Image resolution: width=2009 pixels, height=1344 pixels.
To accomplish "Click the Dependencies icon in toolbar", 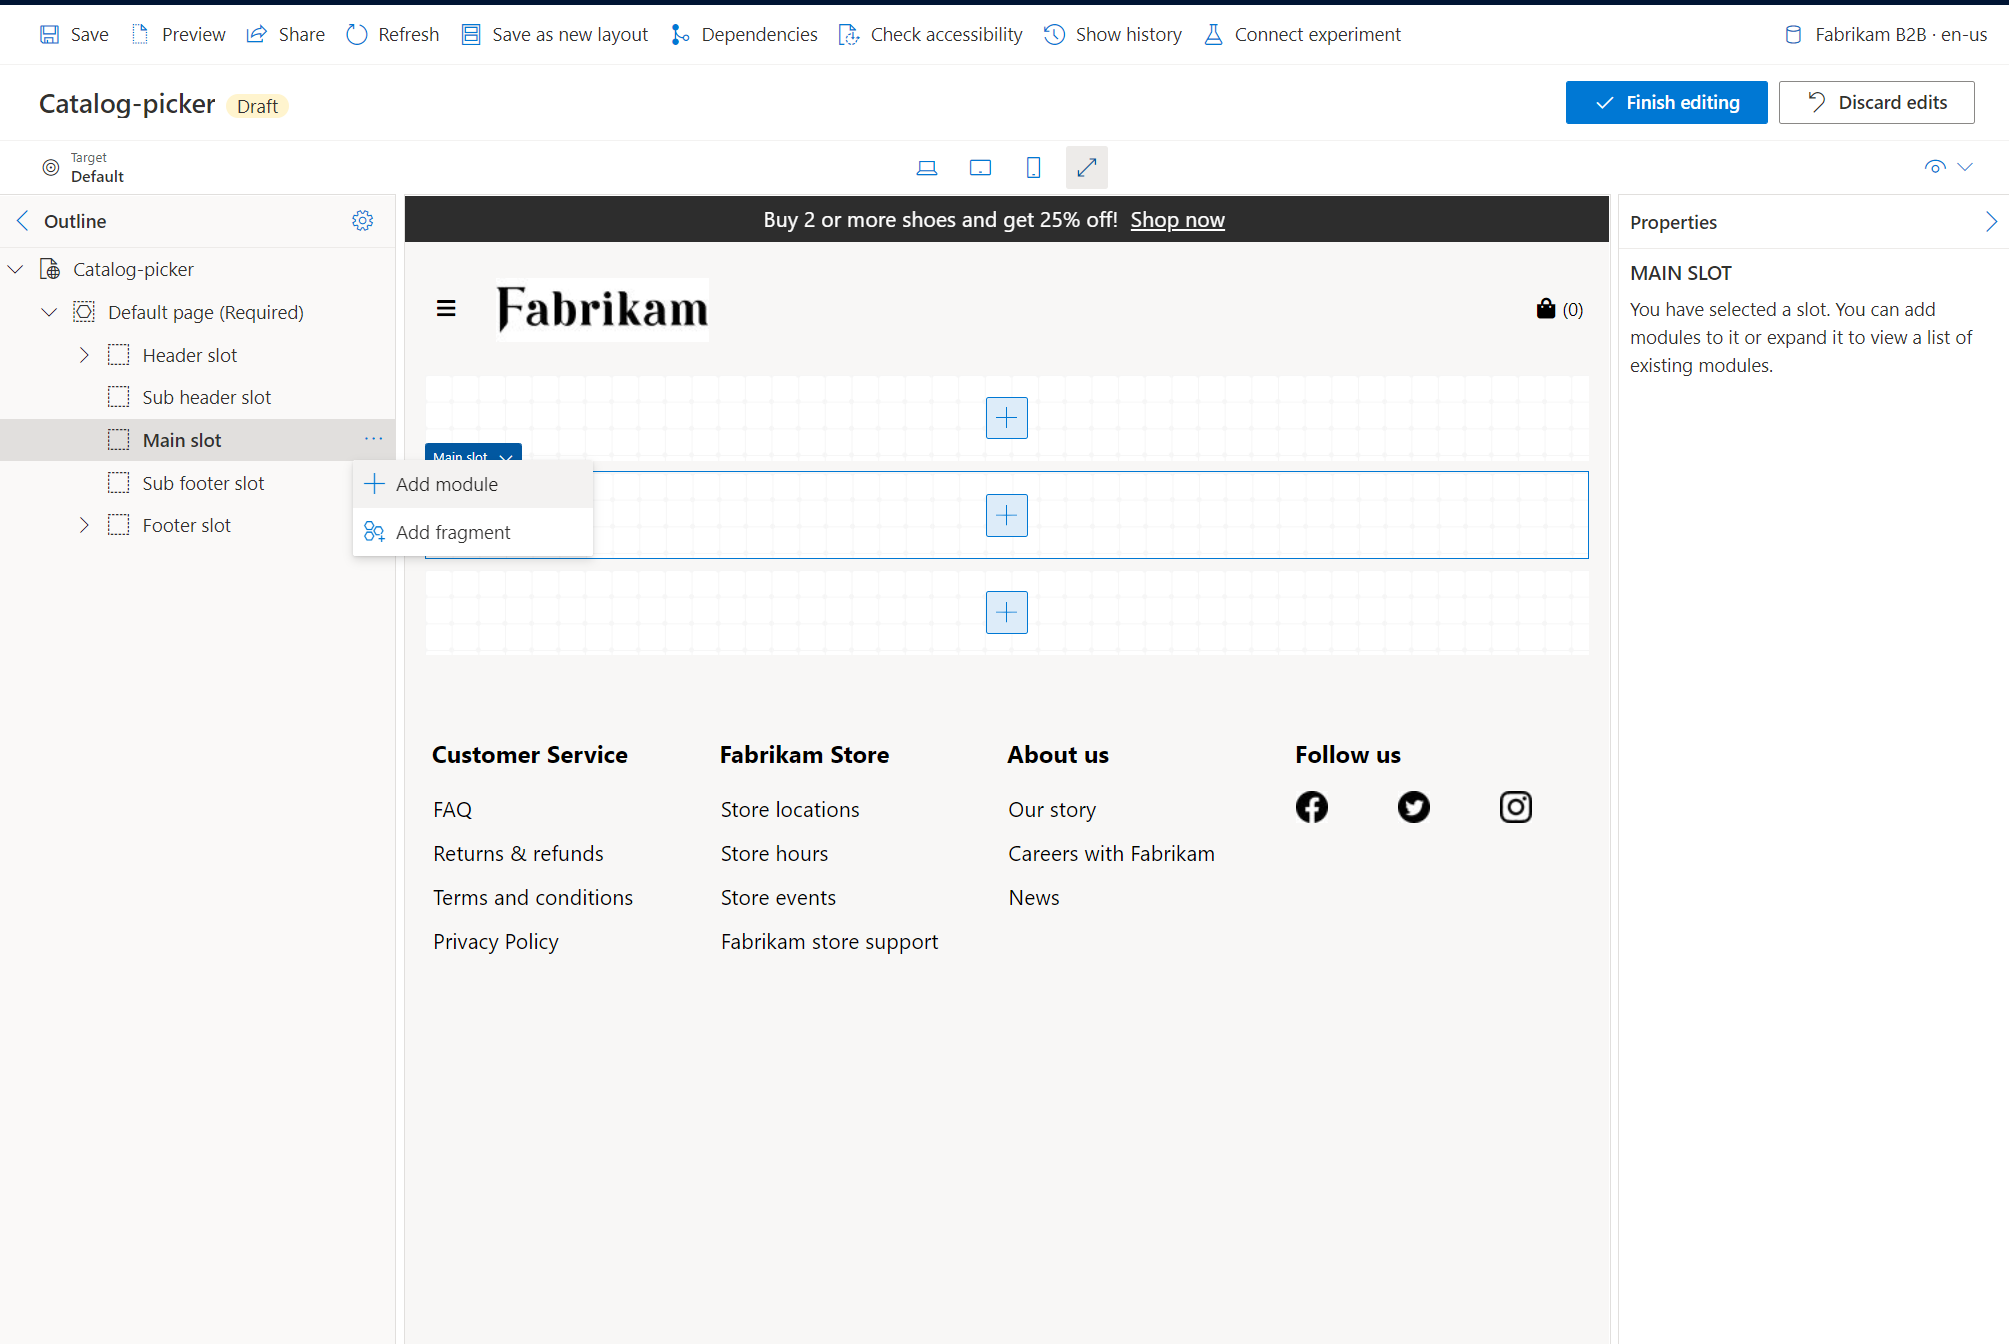I will (678, 33).
